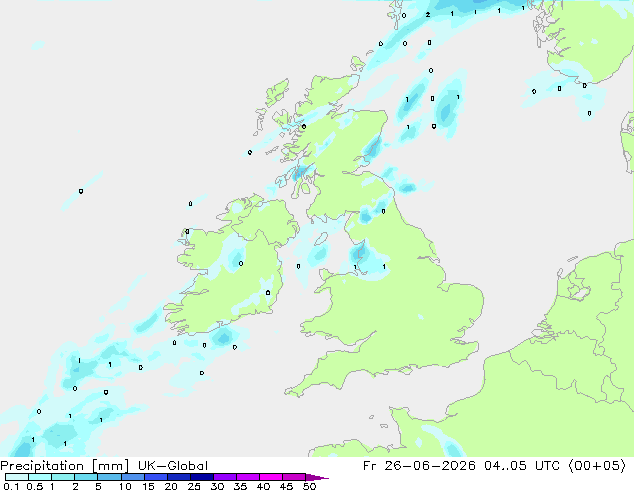Click the "2" precipitation value on the map

coord(428,15)
